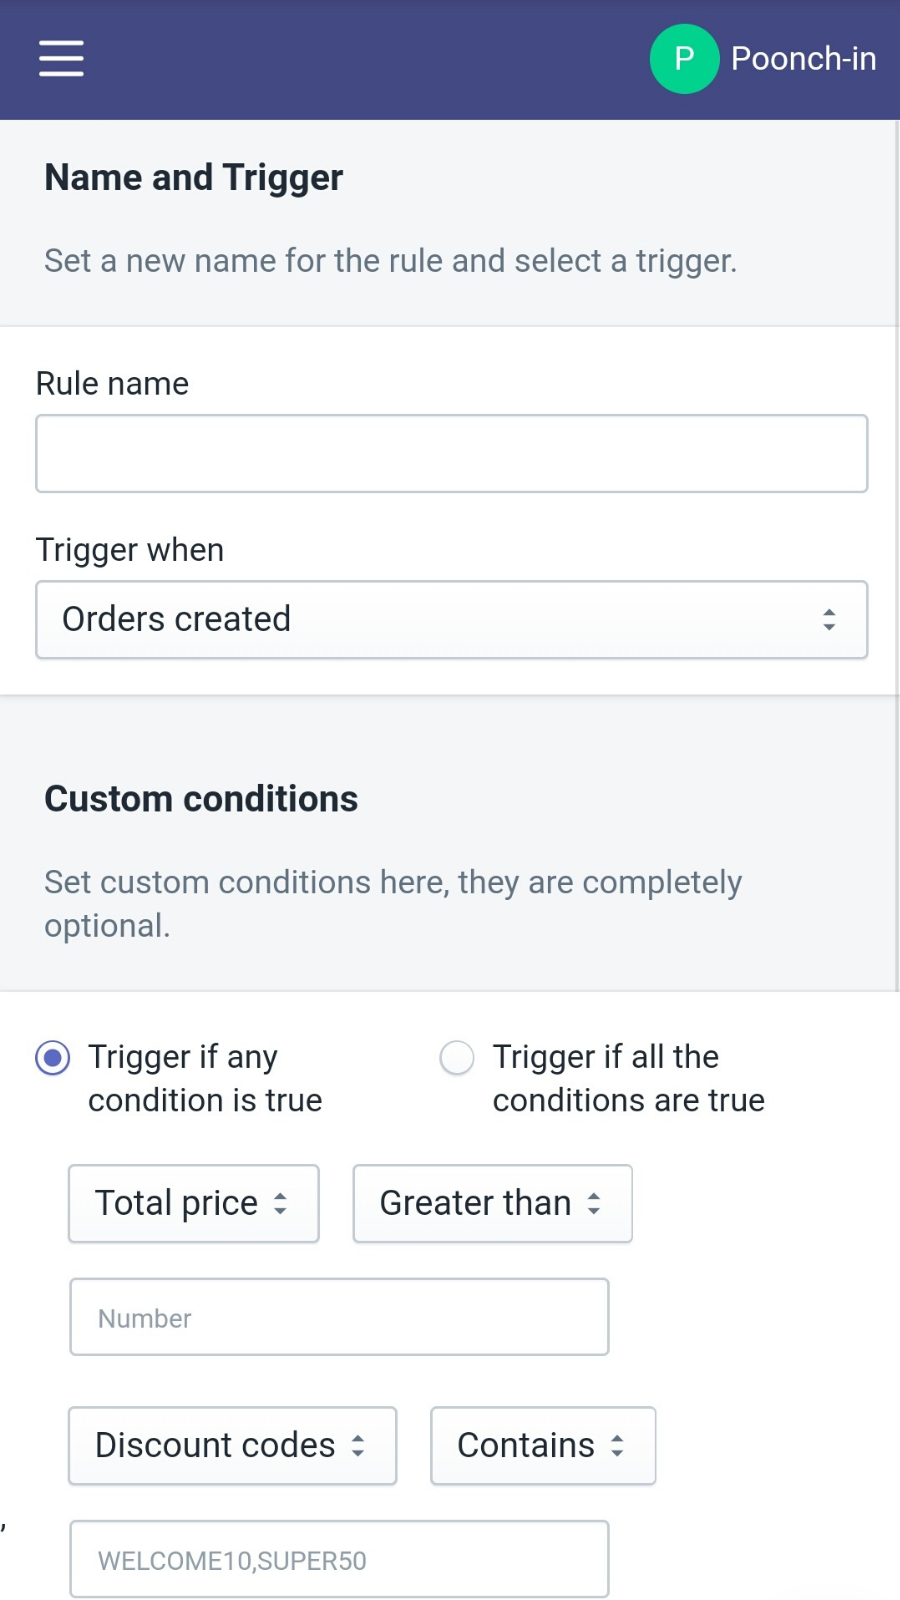Click the Poonch-in account name
This screenshot has height=1600, width=900.
click(803, 59)
